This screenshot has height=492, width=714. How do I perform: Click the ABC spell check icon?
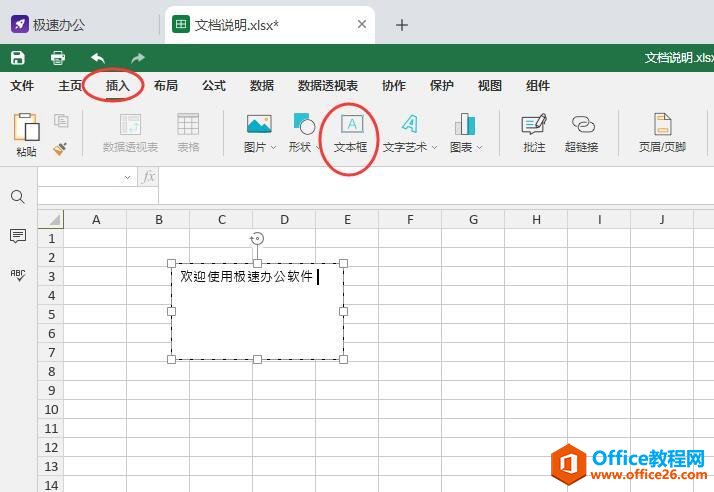18,275
